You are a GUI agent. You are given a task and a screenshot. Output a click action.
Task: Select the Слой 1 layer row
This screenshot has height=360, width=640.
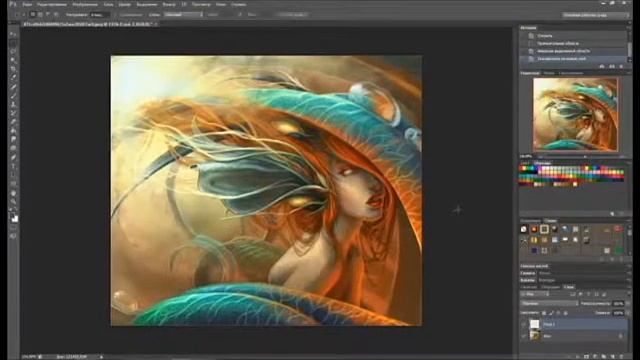click(x=573, y=324)
